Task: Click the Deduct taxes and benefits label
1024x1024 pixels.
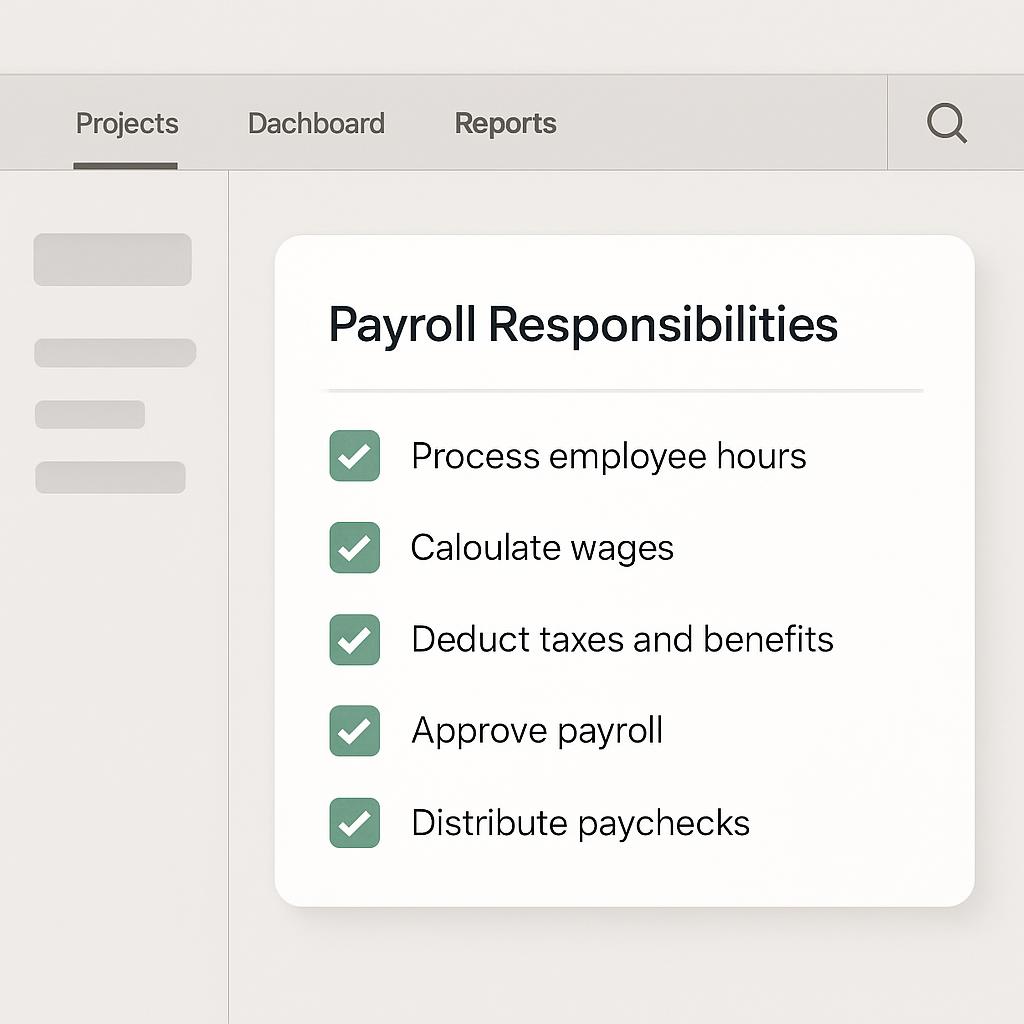Action: 622,640
